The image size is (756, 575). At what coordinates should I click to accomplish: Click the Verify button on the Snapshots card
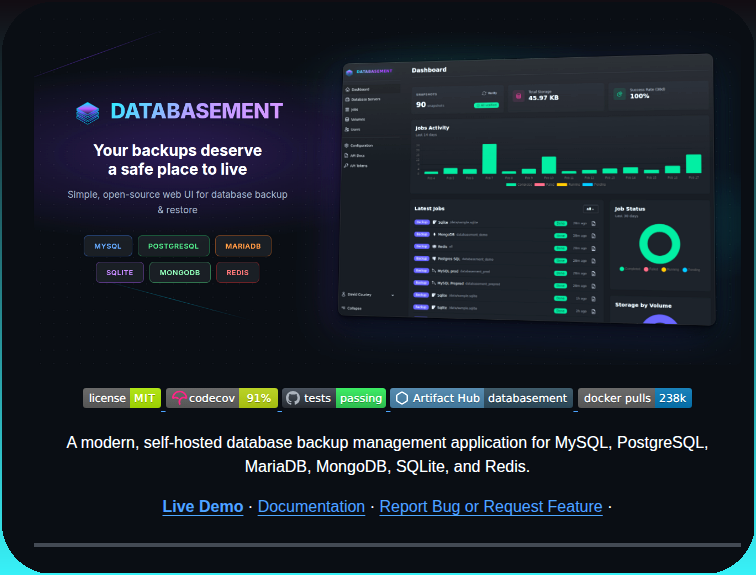click(x=490, y=93)
